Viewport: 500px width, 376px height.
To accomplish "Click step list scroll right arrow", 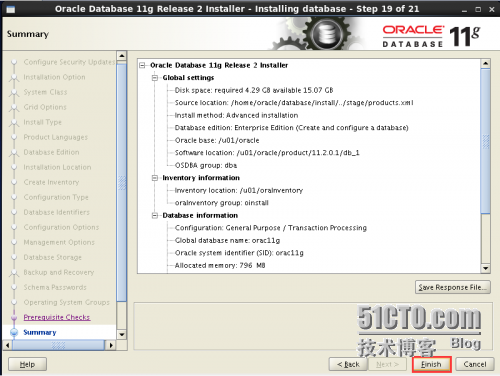I will (x=111, y=345).
